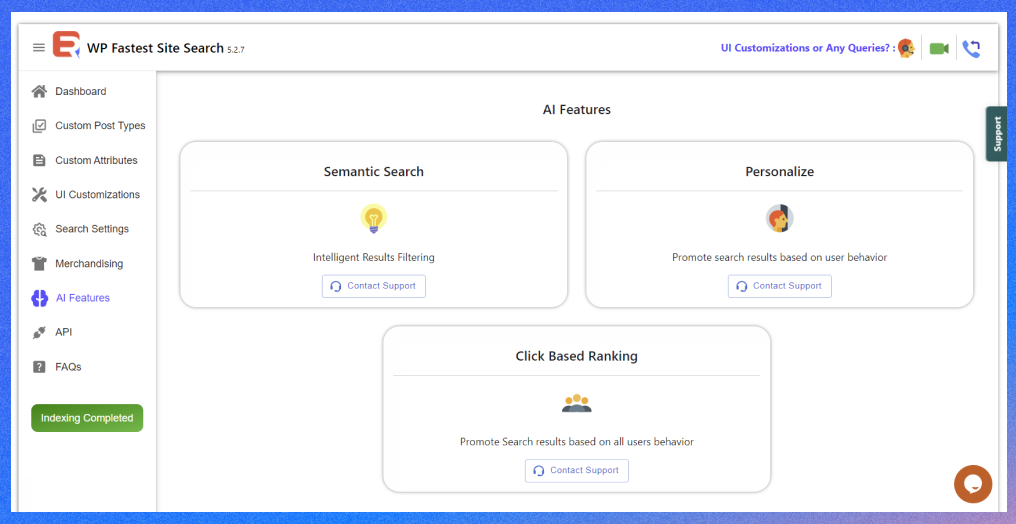Click Contact Support under Click Based Ranking

[577, 471]
